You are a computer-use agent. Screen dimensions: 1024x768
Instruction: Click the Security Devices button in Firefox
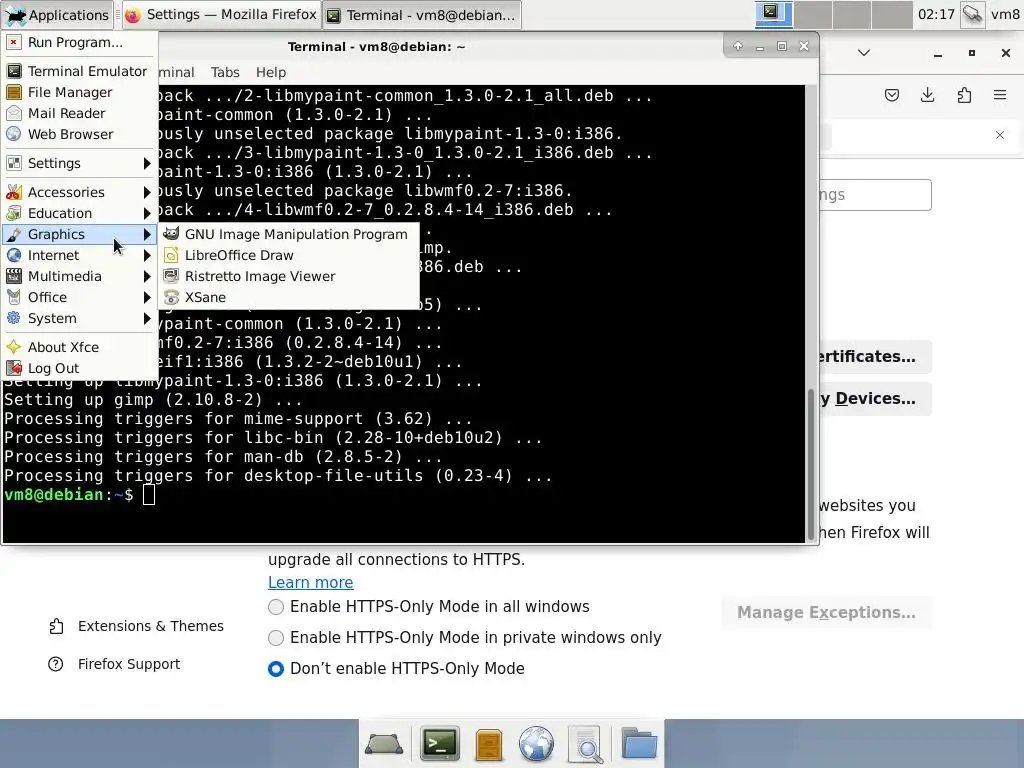(x=875, y=398)
